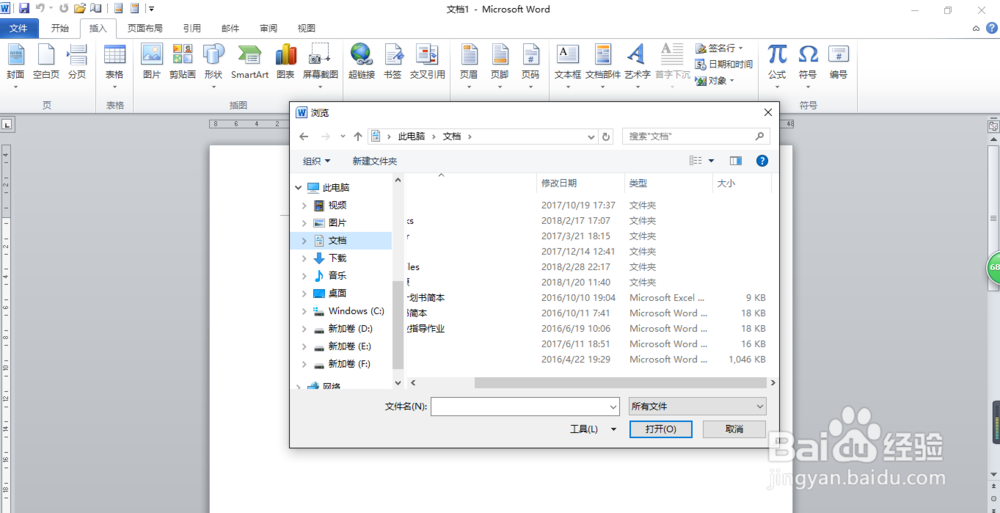Image resolution: width=1000 pixels, height=513 pixels.
Task: Open the Organize (组织) menu
Action: 317,161
